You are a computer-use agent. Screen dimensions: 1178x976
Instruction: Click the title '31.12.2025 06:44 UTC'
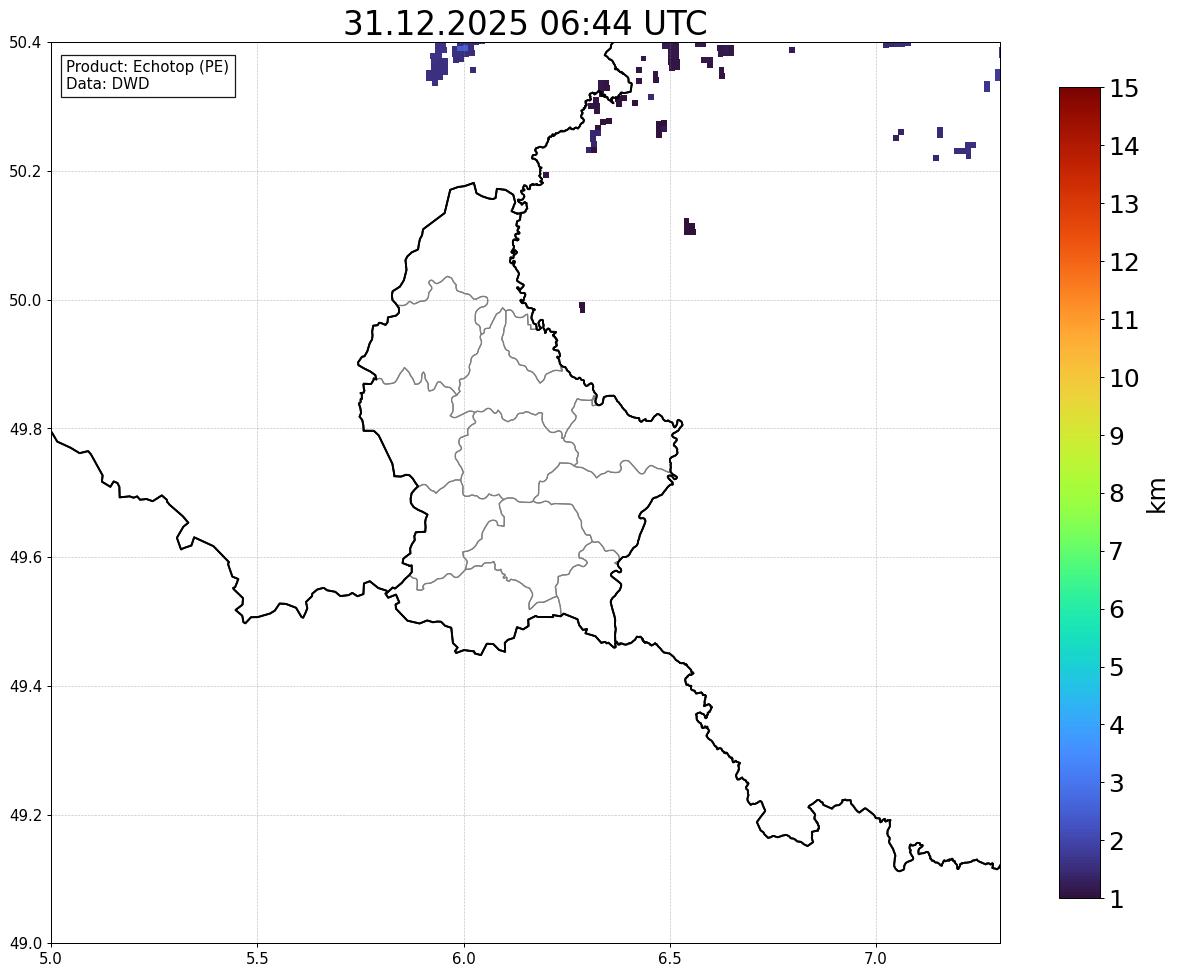pos(525,23)
